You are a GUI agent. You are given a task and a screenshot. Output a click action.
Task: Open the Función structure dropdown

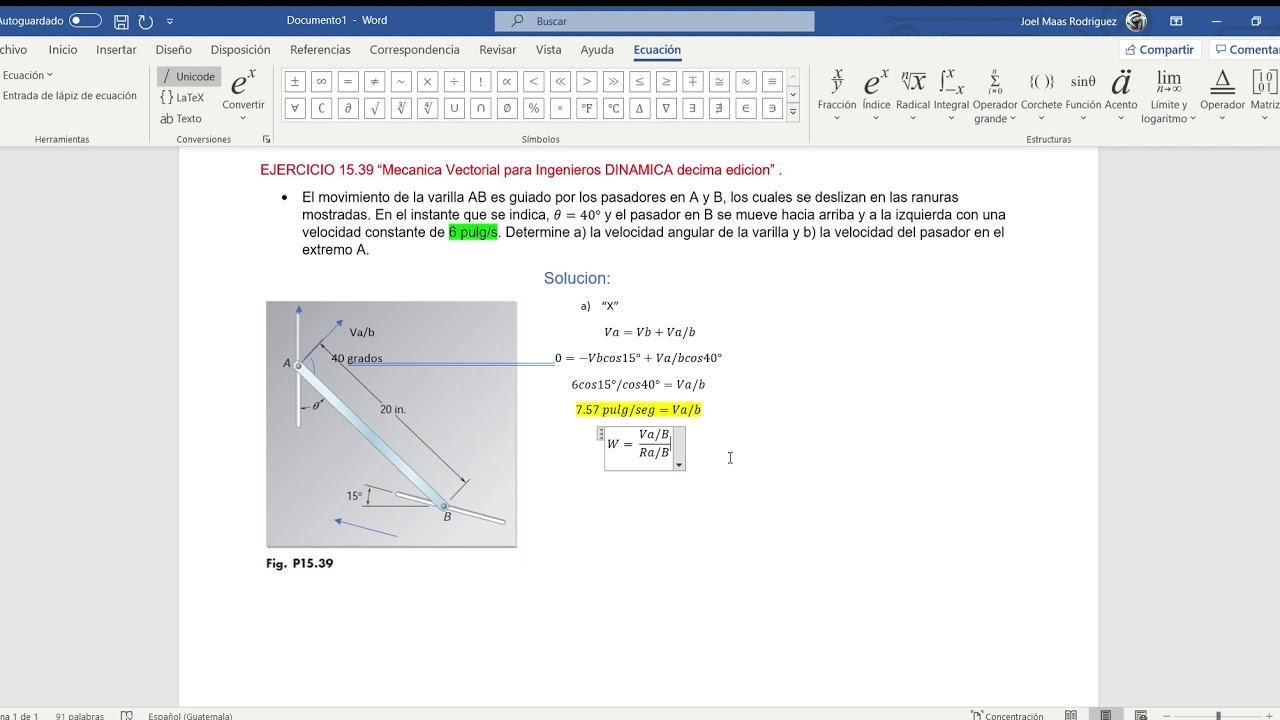(x=1083, y=96)
